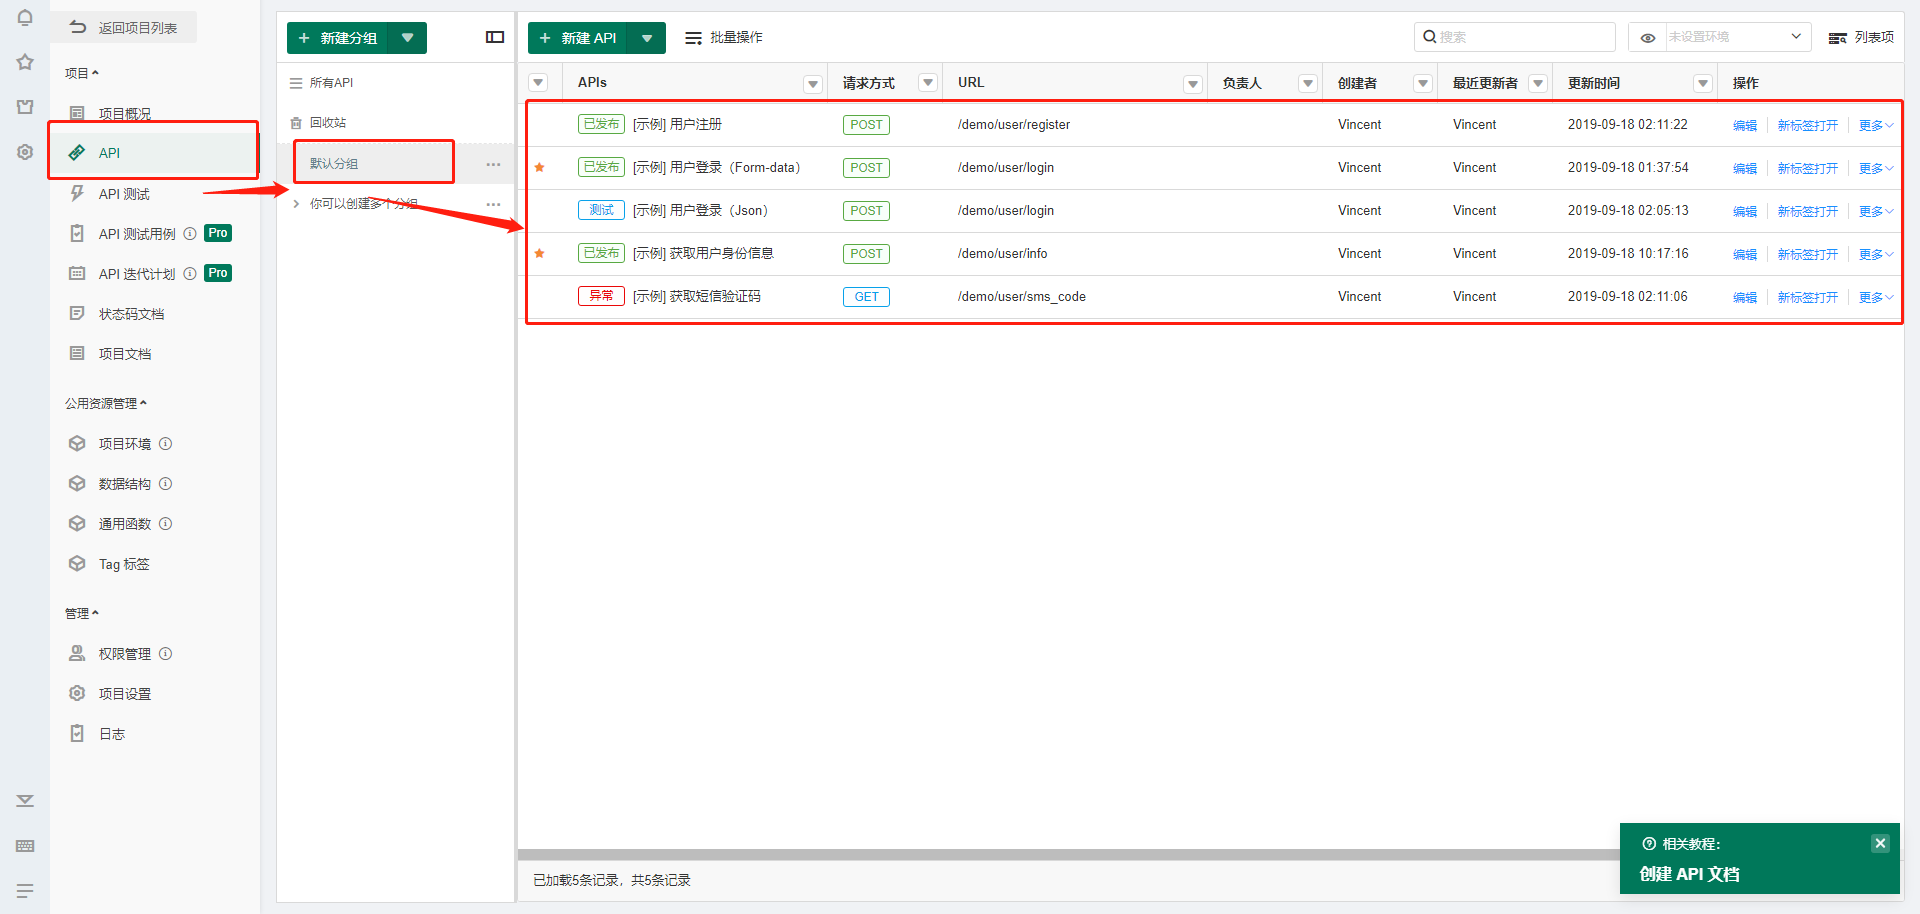Open 更多 menu for 获取短信验证码 row

click(x=1876, y=297)
